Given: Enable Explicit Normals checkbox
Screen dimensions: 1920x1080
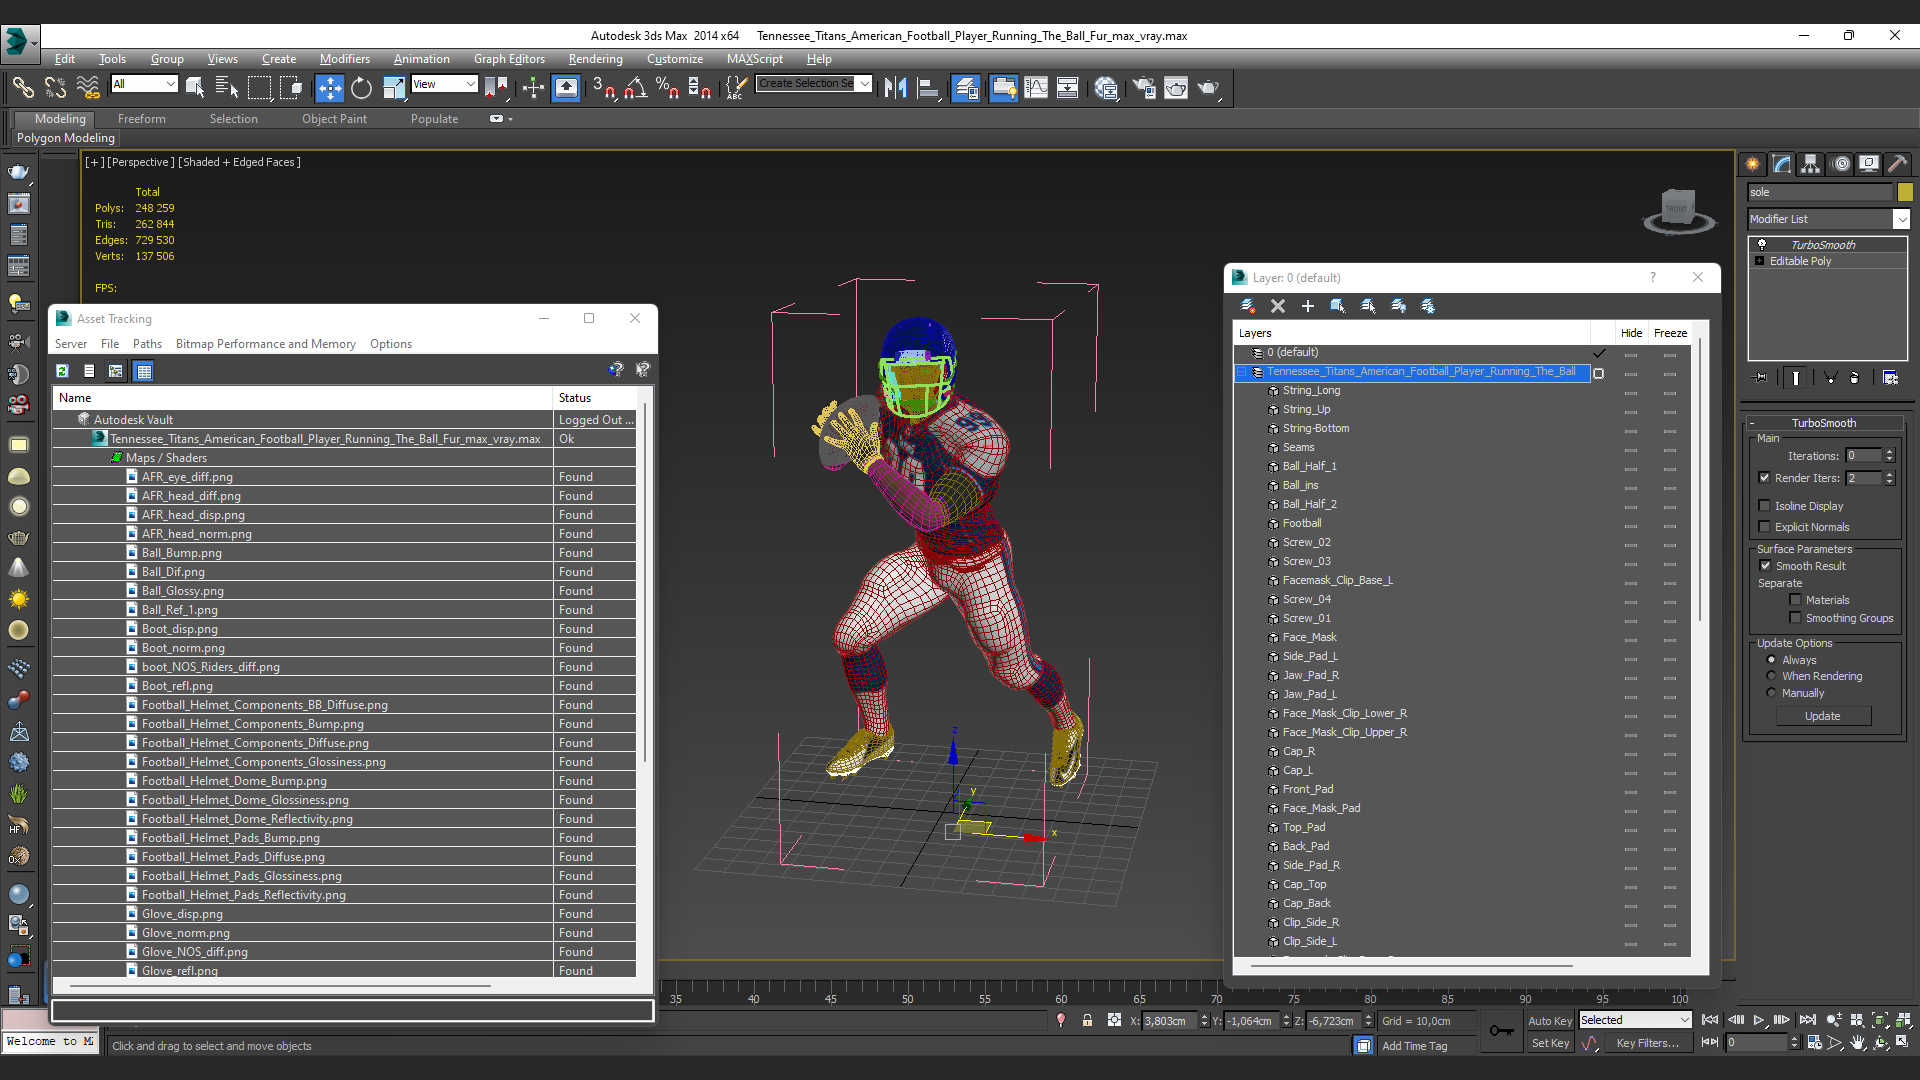Looking at the screenshot, I should (1764, 527).
